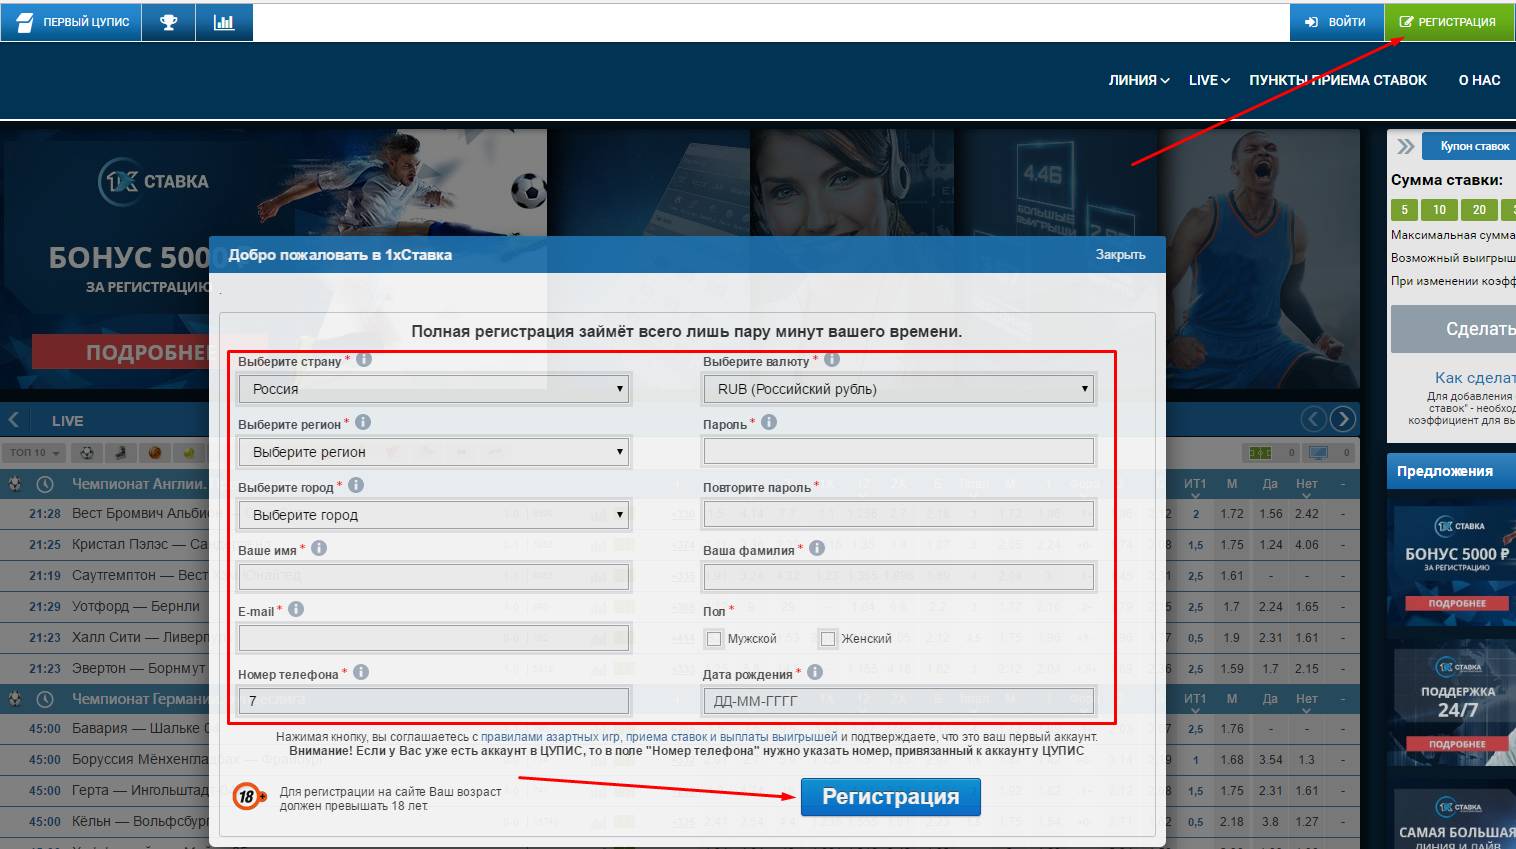Open the Купон ставок tab

point(1470,146)
